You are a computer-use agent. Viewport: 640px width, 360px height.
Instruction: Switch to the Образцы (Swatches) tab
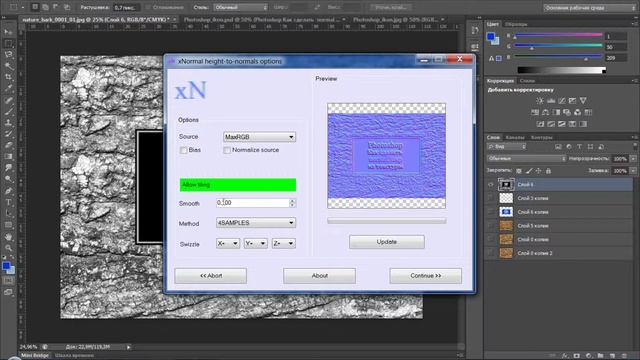pos(516,24)
